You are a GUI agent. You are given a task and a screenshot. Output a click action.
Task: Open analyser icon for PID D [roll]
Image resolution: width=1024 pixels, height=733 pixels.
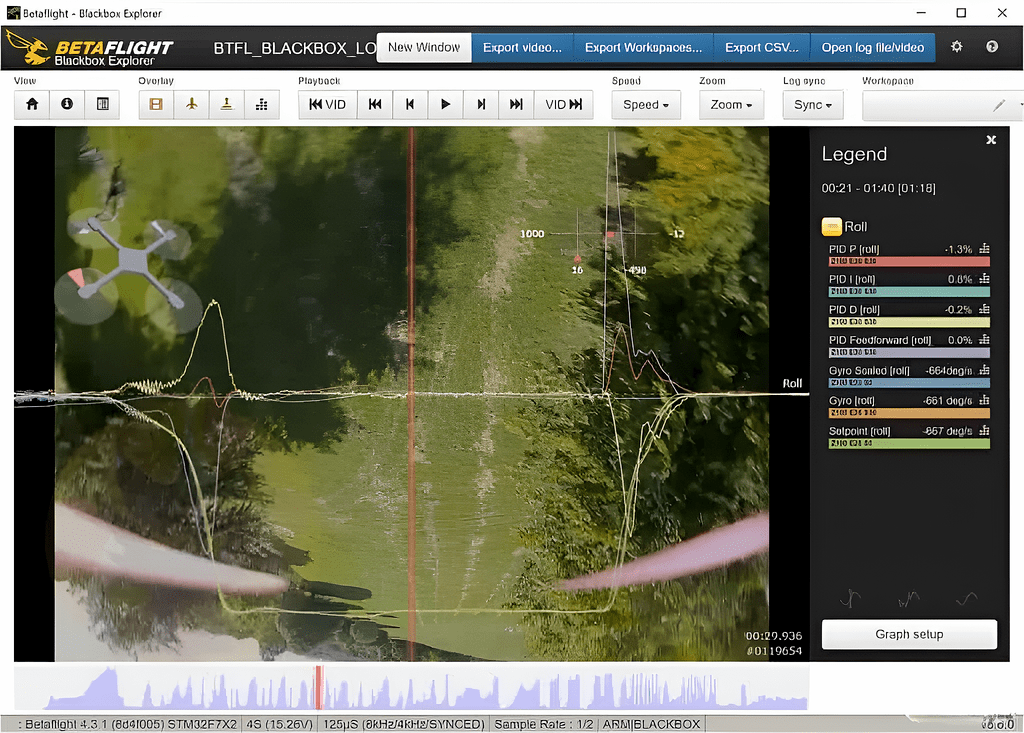pyautogui.click(x=984, y=309)
